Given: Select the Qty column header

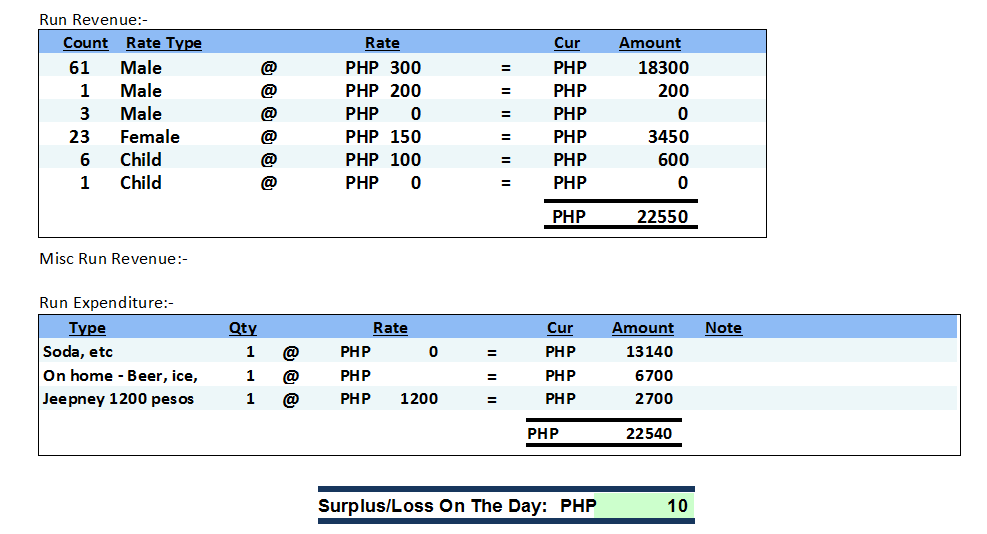Looking at the screenshot, I should (x=242, y=328).
